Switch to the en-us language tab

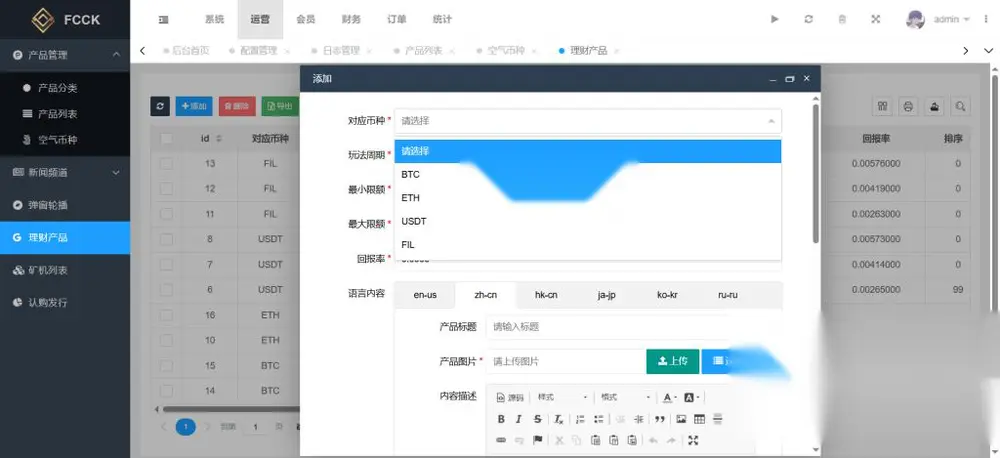425,295
